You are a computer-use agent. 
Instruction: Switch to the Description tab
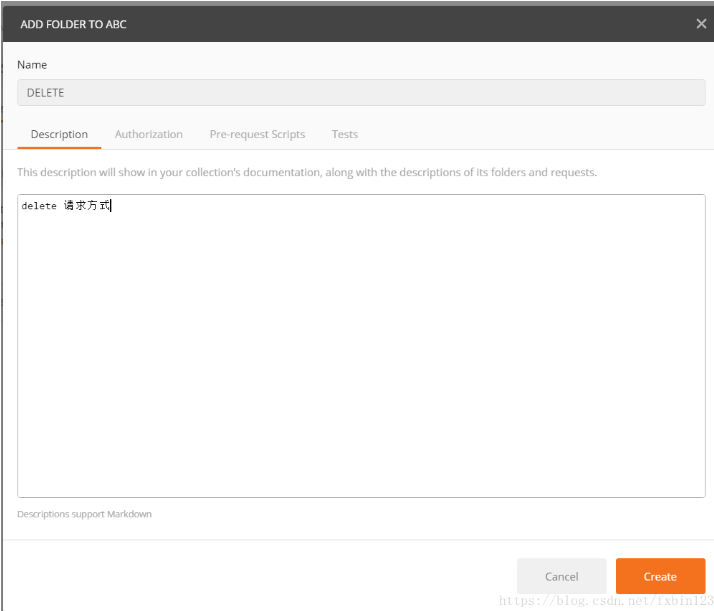click(x=59, y=134)
